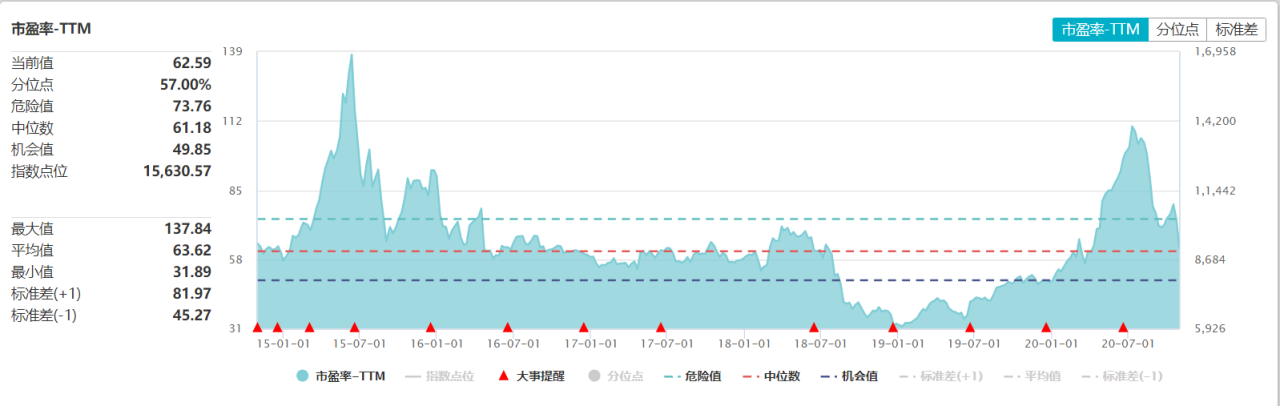Click the 标准差(+1) value 81.97
Viewport: 1280px width, 406px height.
pos(192,293)
